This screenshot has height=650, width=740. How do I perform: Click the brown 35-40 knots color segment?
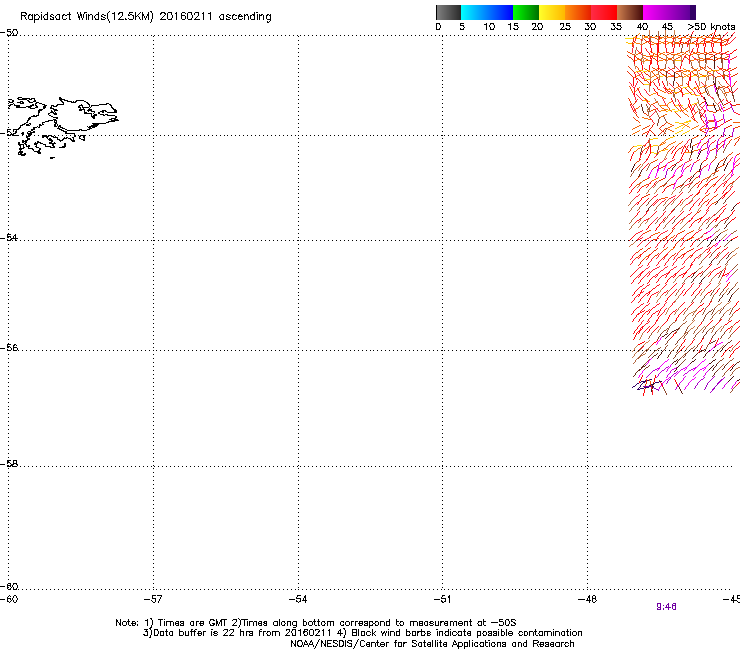click(630, 12)
